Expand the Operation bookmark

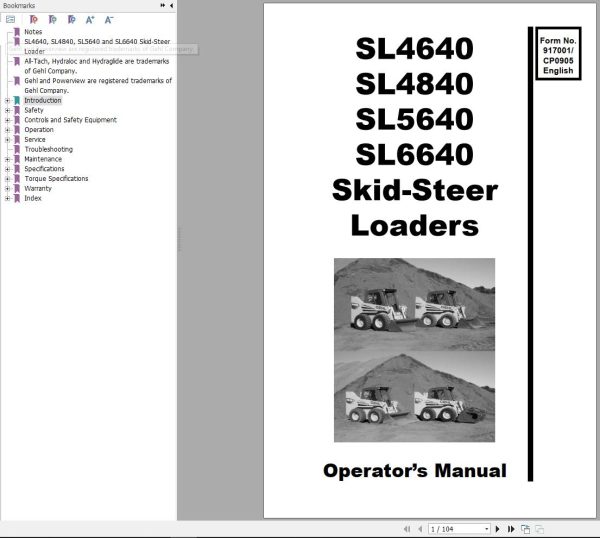7,130
